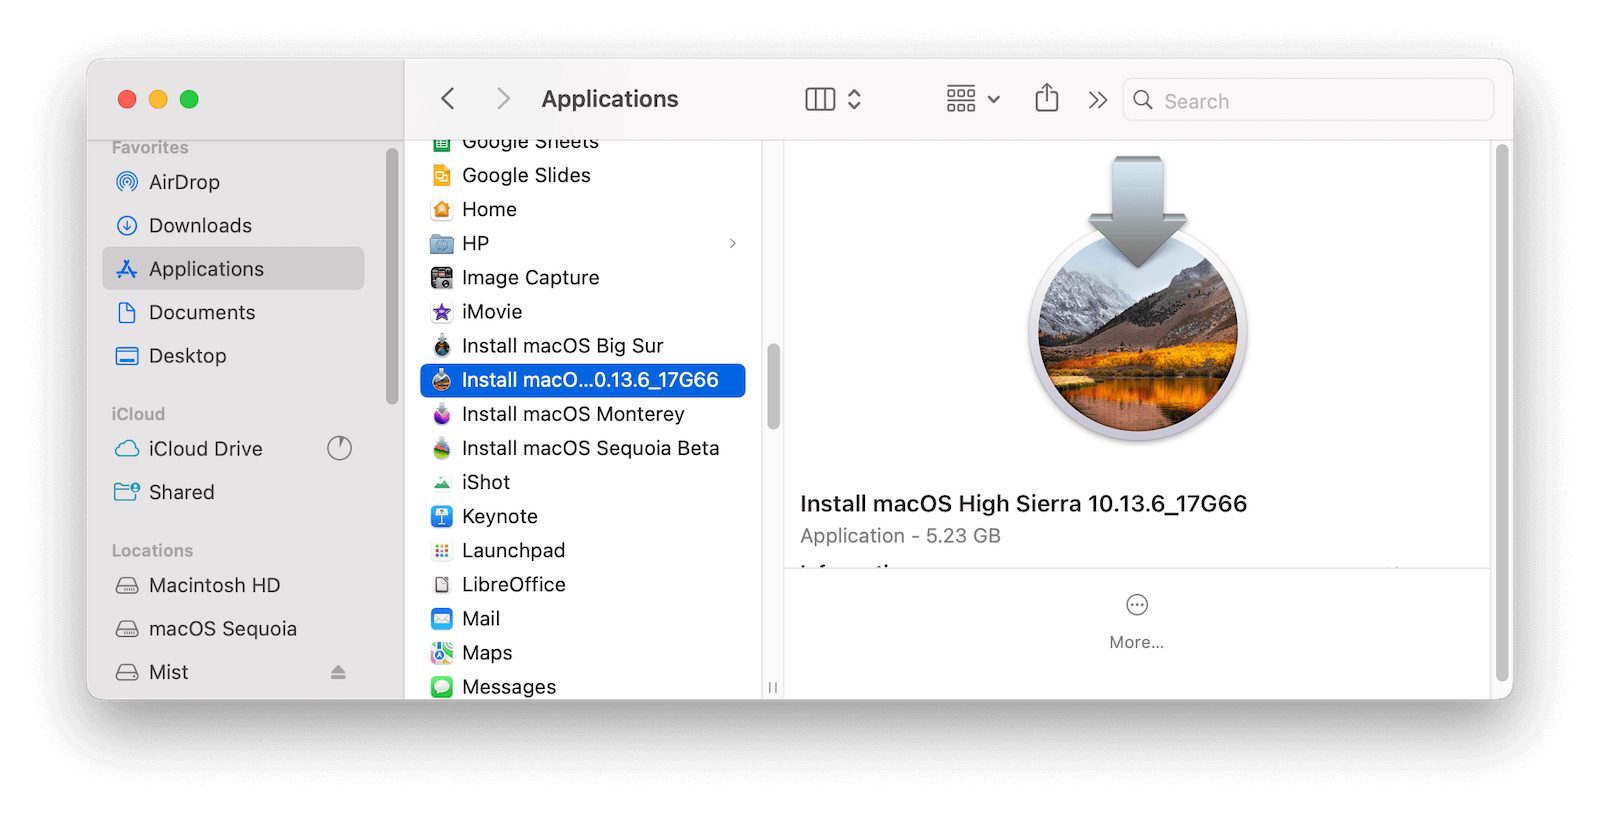The image size is (1600, 814).
Task: Click the Mail app icon
Action: (x=441, y=619)
